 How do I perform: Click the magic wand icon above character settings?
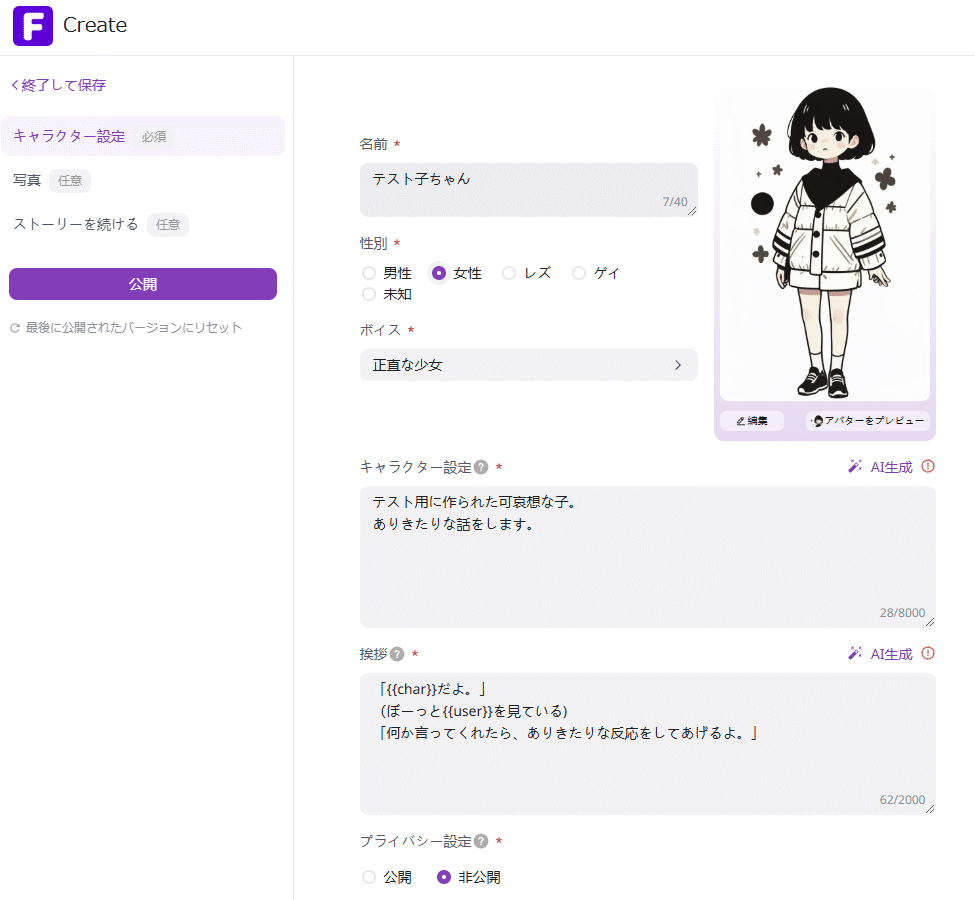tap(855, 466)
